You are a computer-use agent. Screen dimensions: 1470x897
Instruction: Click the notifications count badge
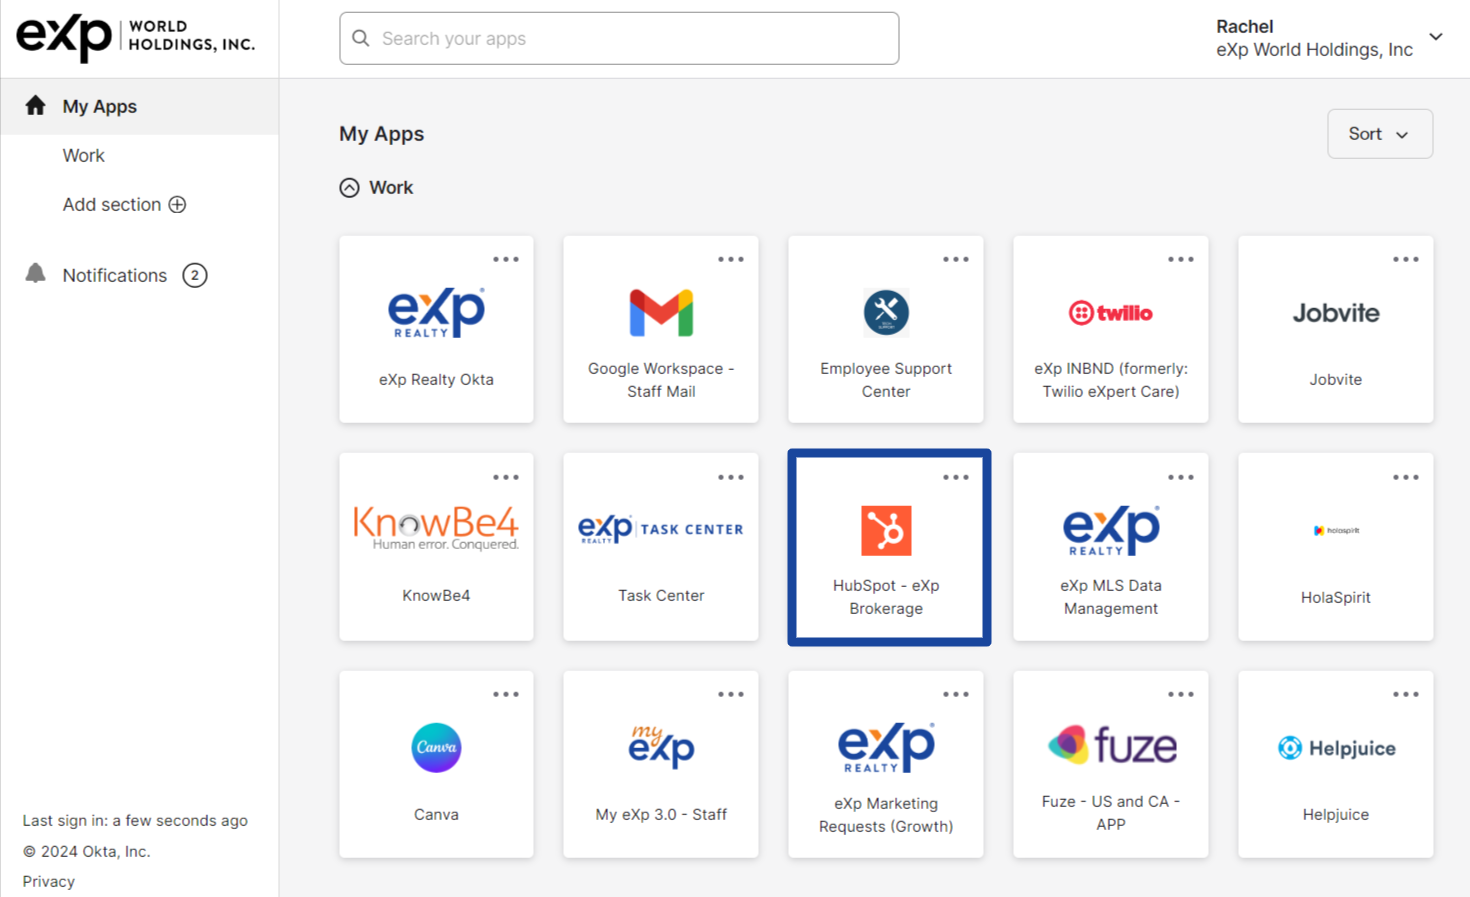click(x=195, y=275)
